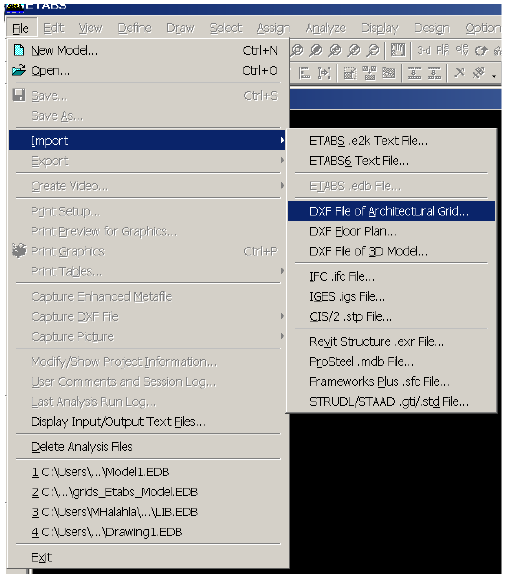Click Exit in File menu
The image size is (505, 578).
147,557
